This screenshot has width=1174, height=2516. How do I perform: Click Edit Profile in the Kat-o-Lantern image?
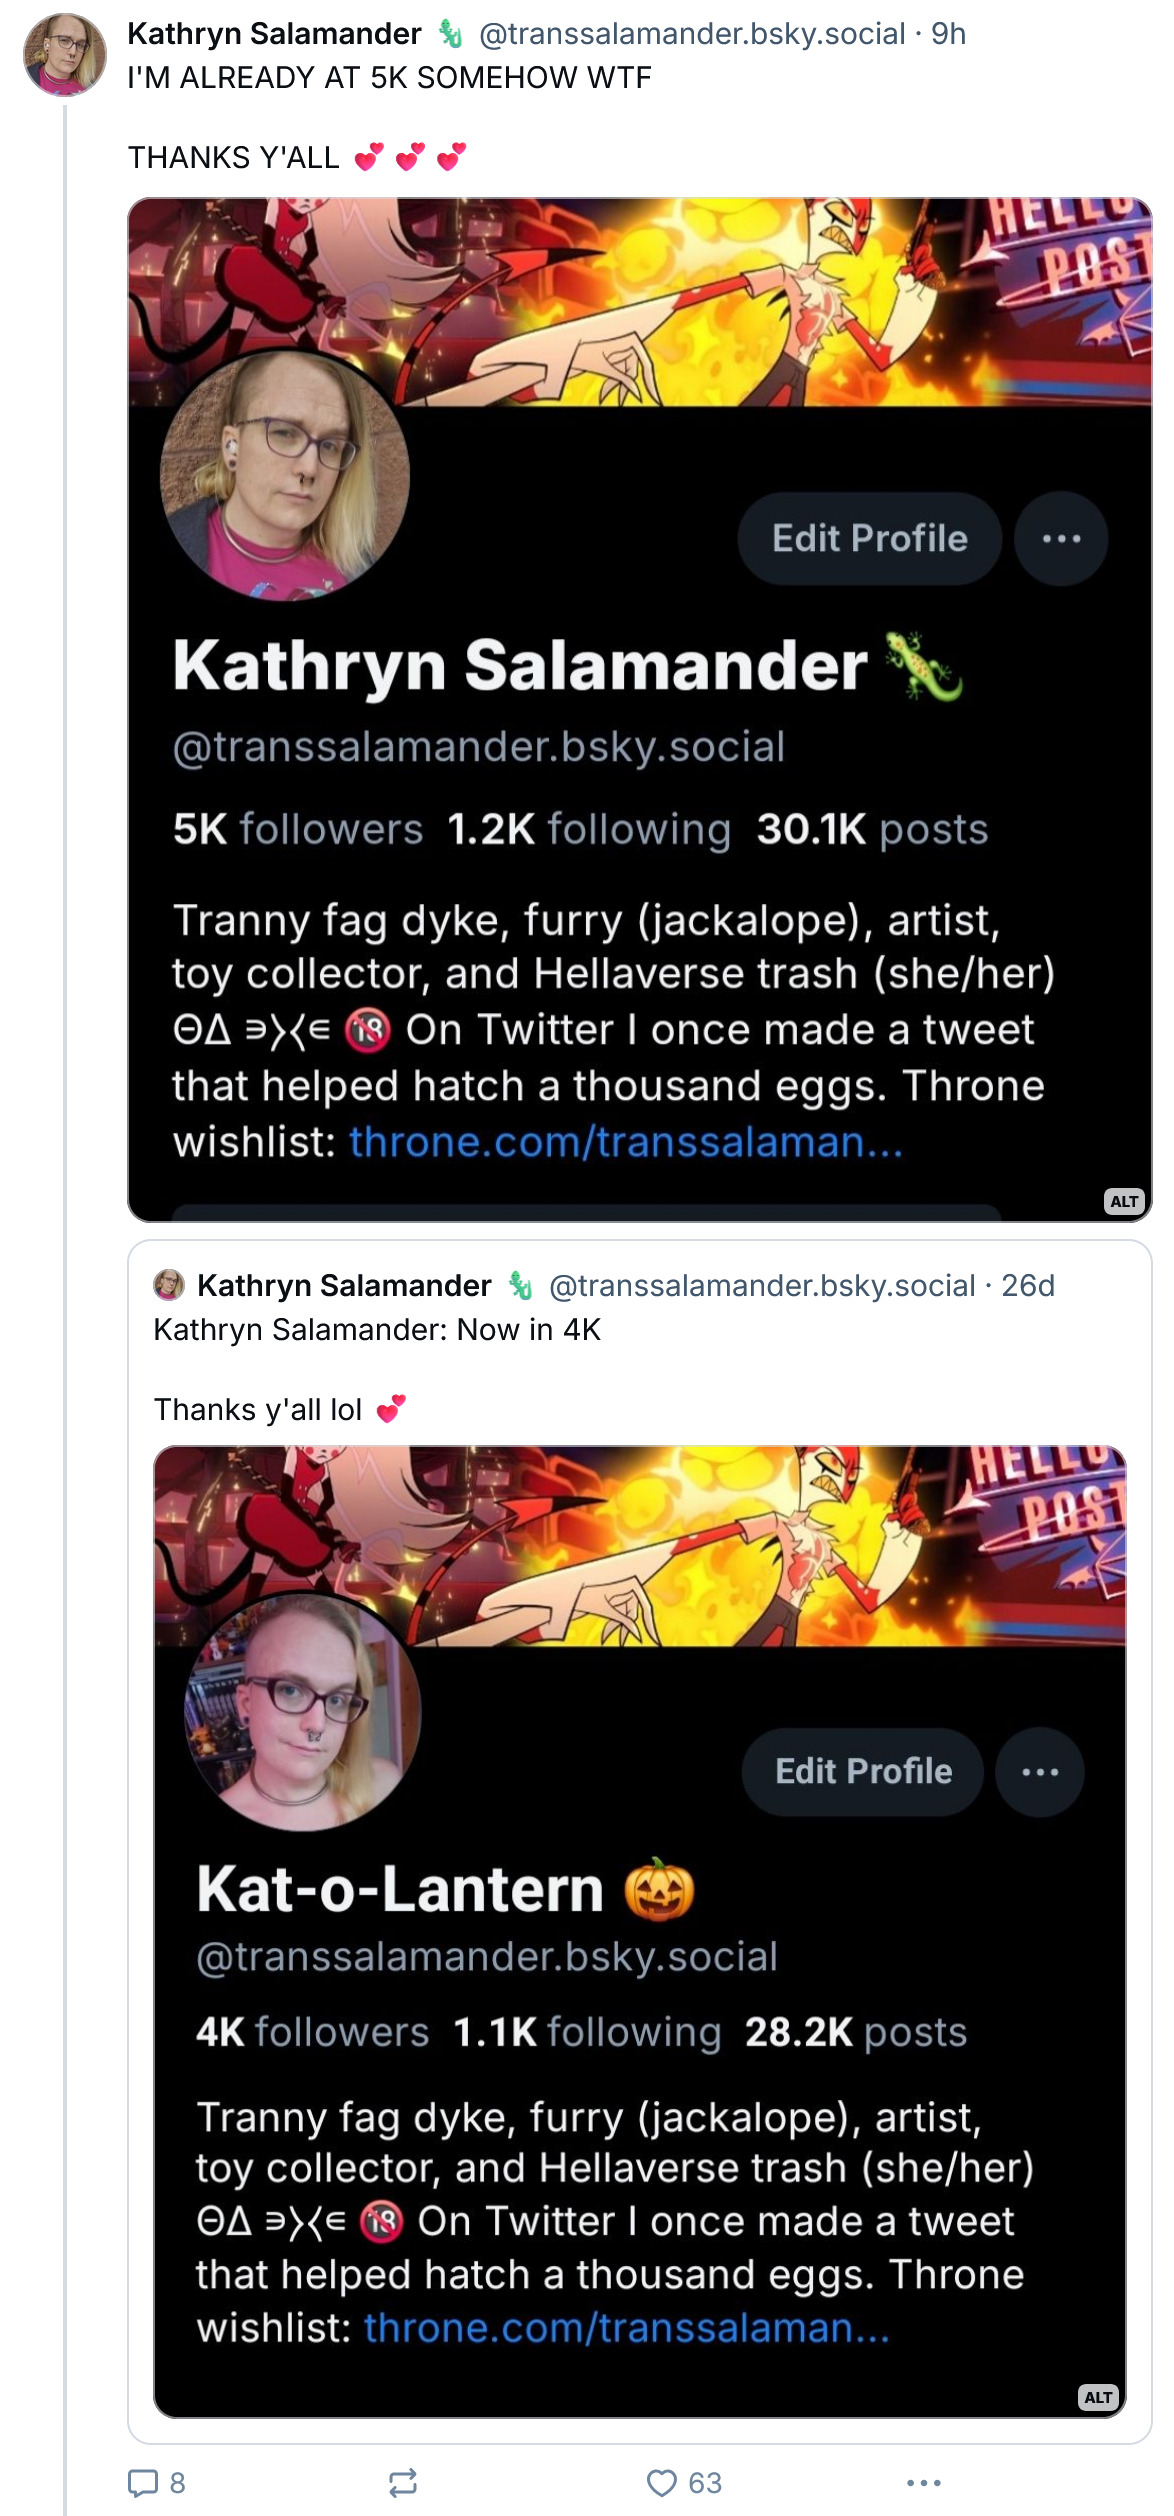click(863, 1771)
